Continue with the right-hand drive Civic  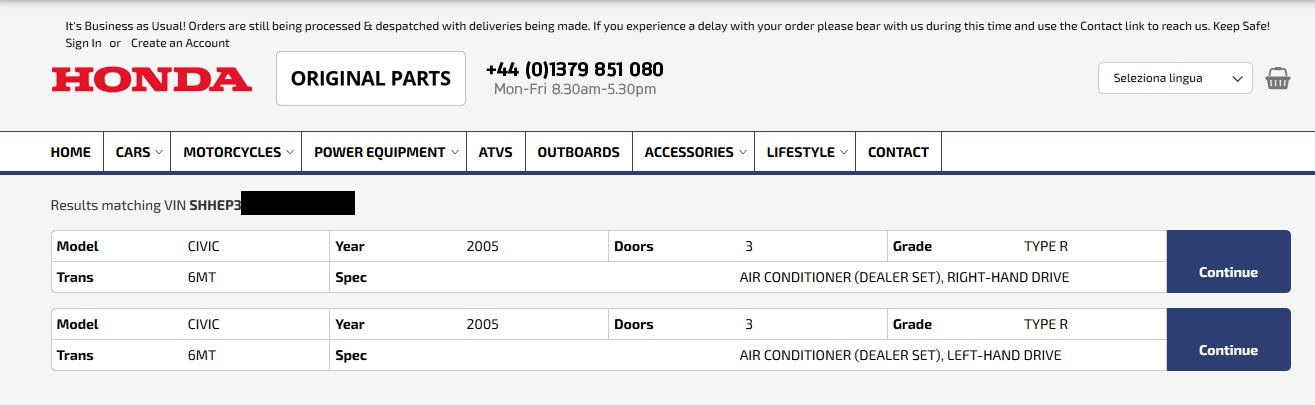[x=1228, y=262]
